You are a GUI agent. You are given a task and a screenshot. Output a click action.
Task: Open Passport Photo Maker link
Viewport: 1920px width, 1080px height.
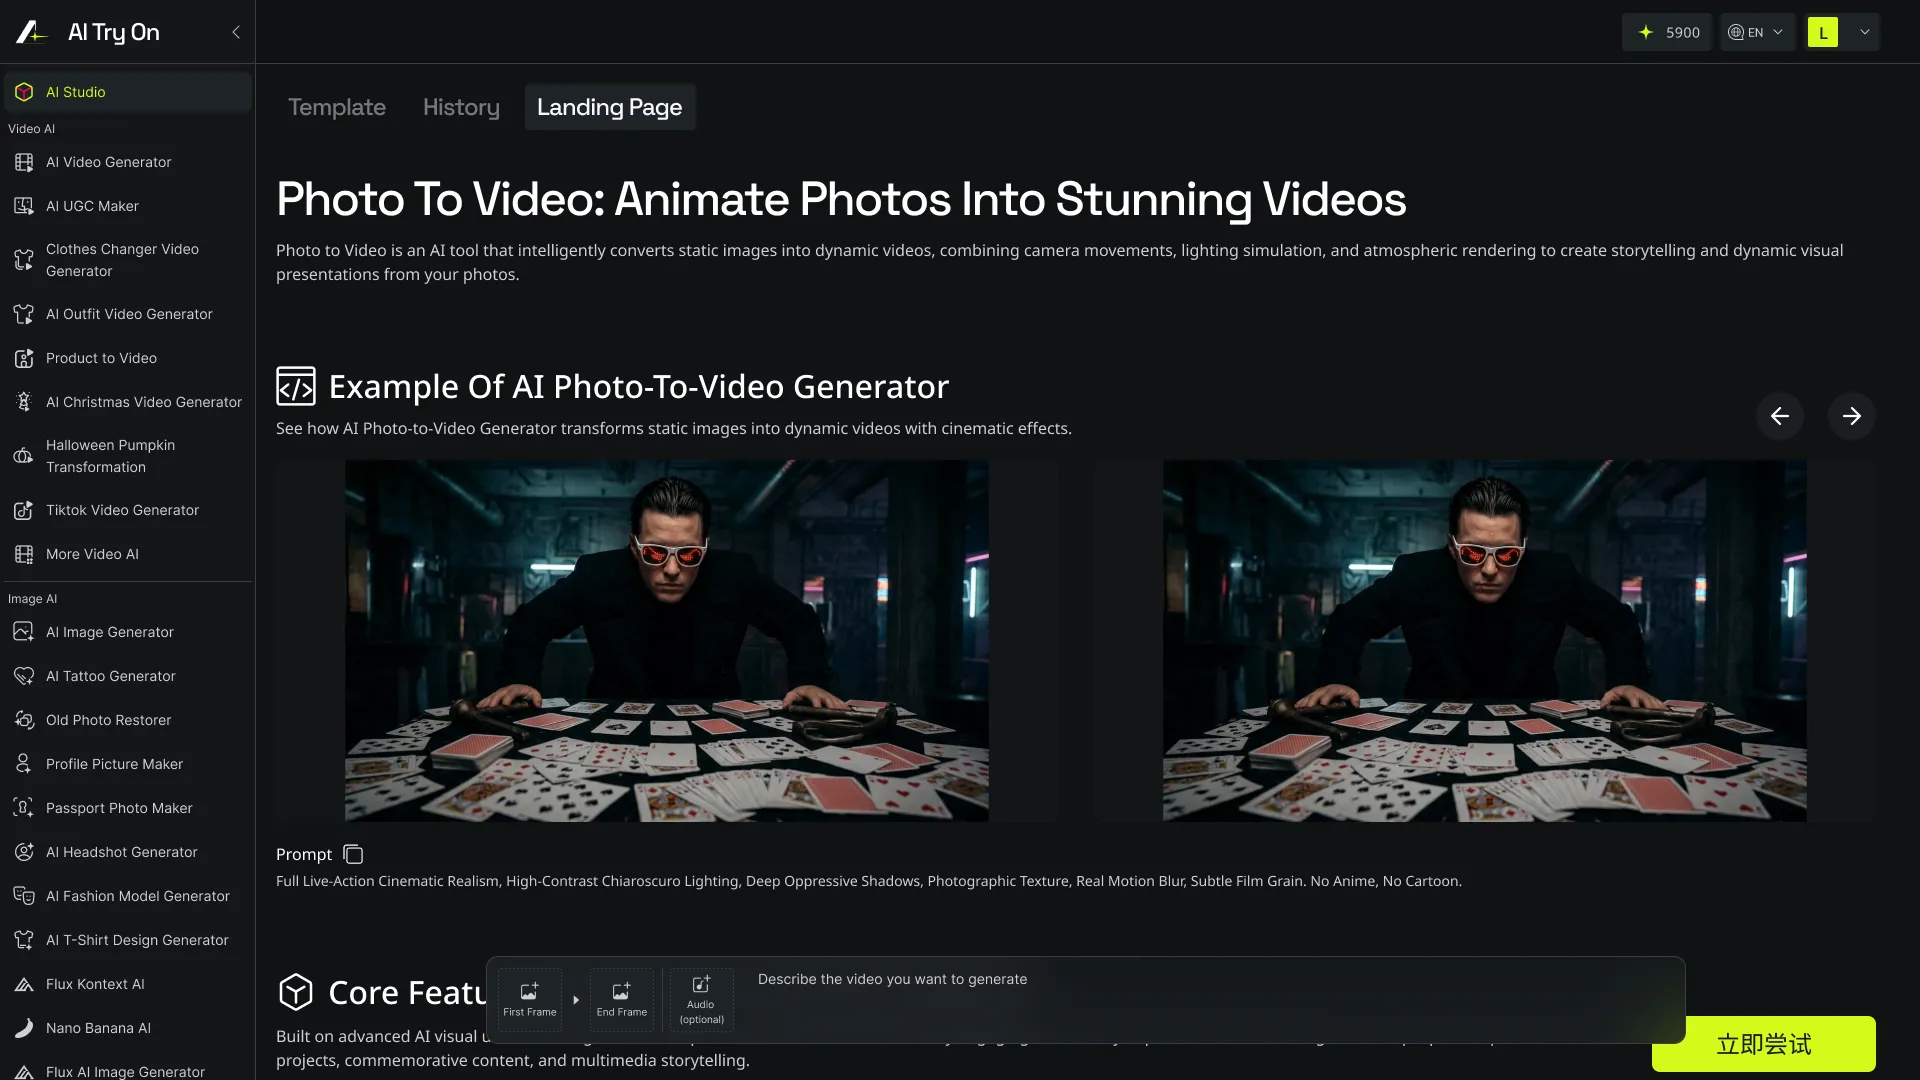pyautogui.click(x=120, y=808)
